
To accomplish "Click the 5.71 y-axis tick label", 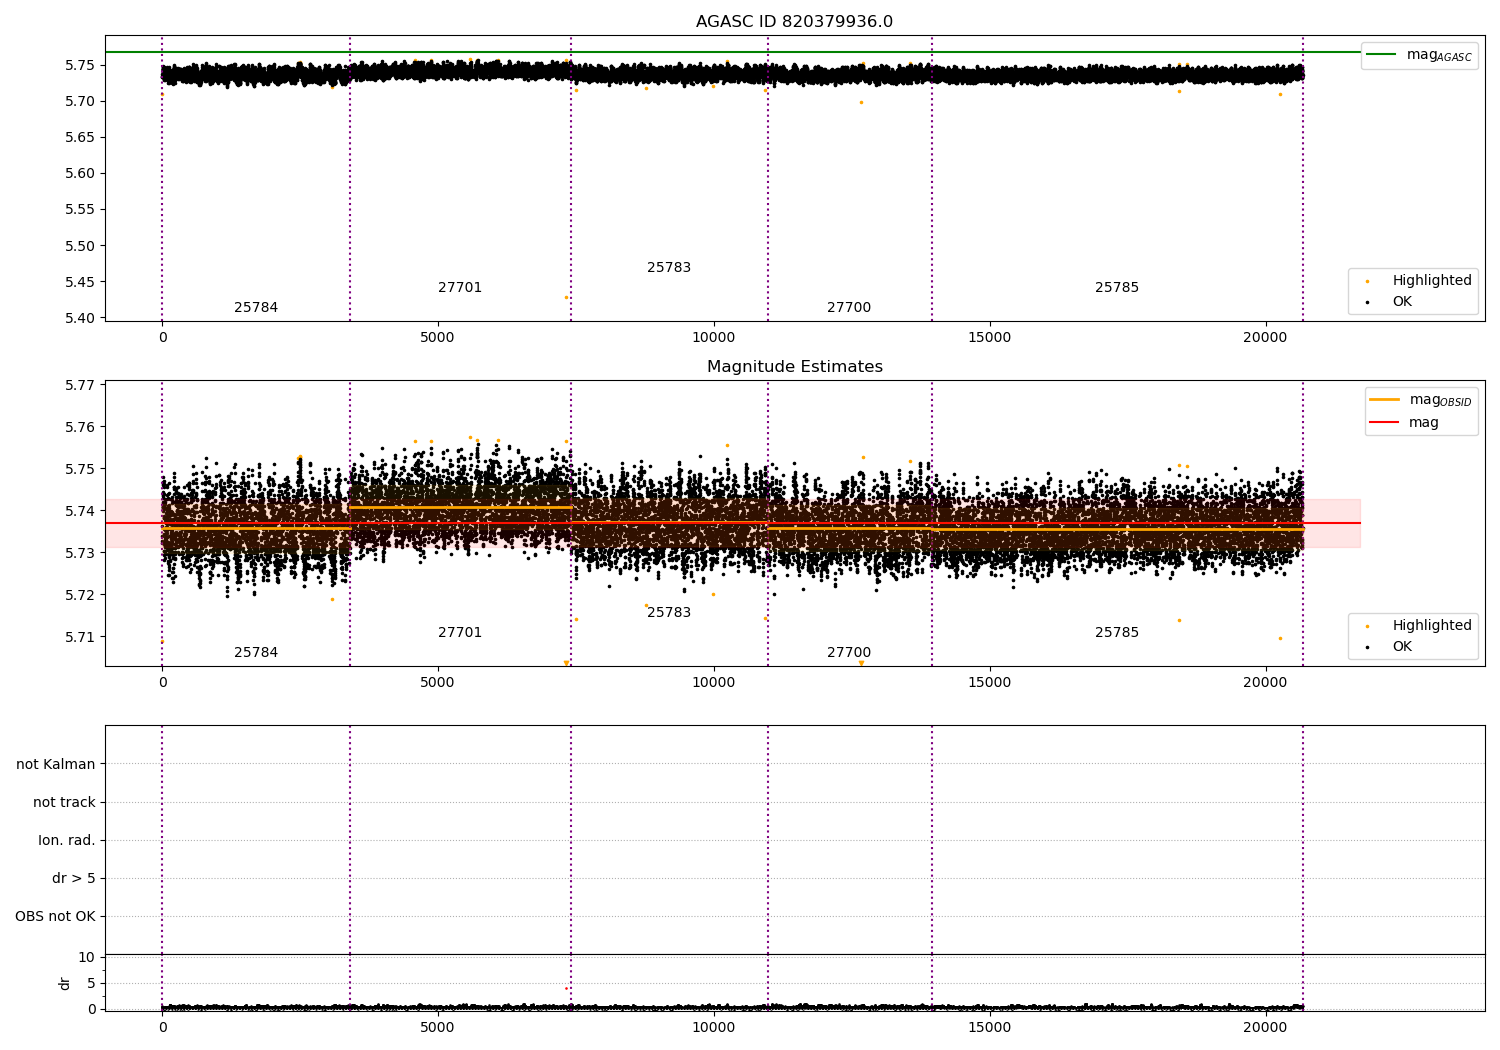I will click(x=80, y=637).
